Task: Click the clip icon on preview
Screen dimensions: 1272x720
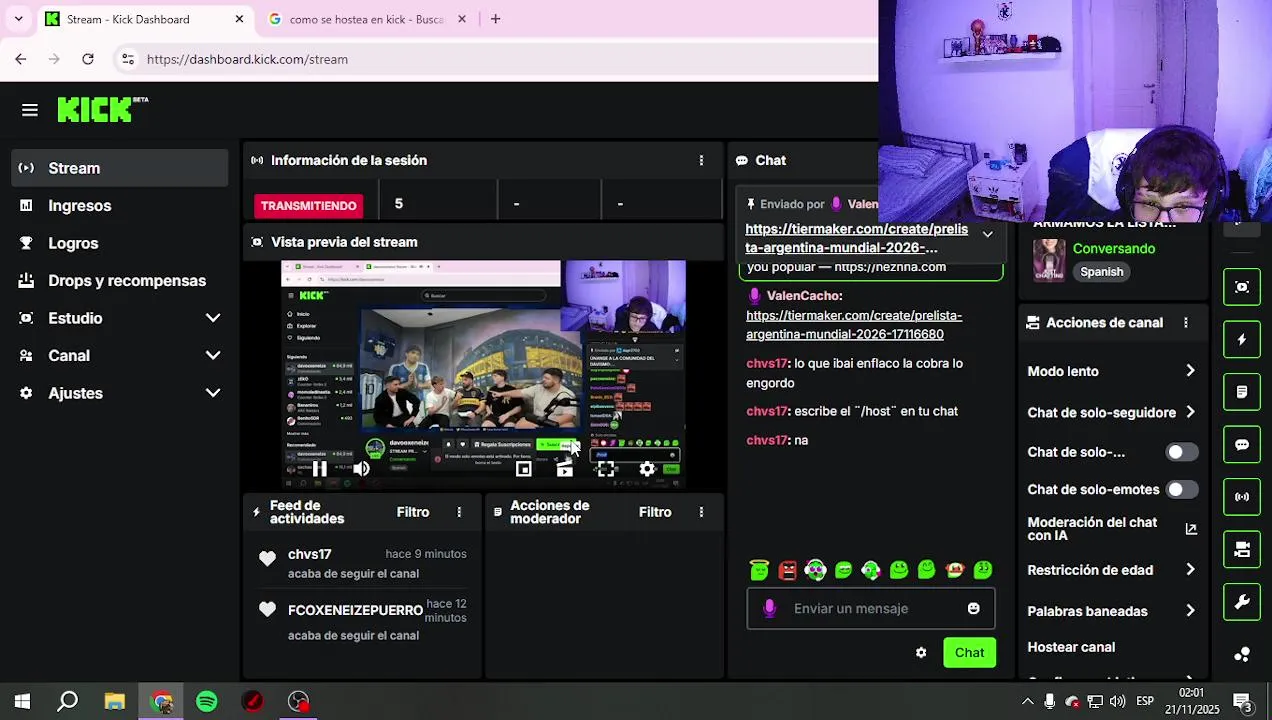Action: (x=565, y=469)
